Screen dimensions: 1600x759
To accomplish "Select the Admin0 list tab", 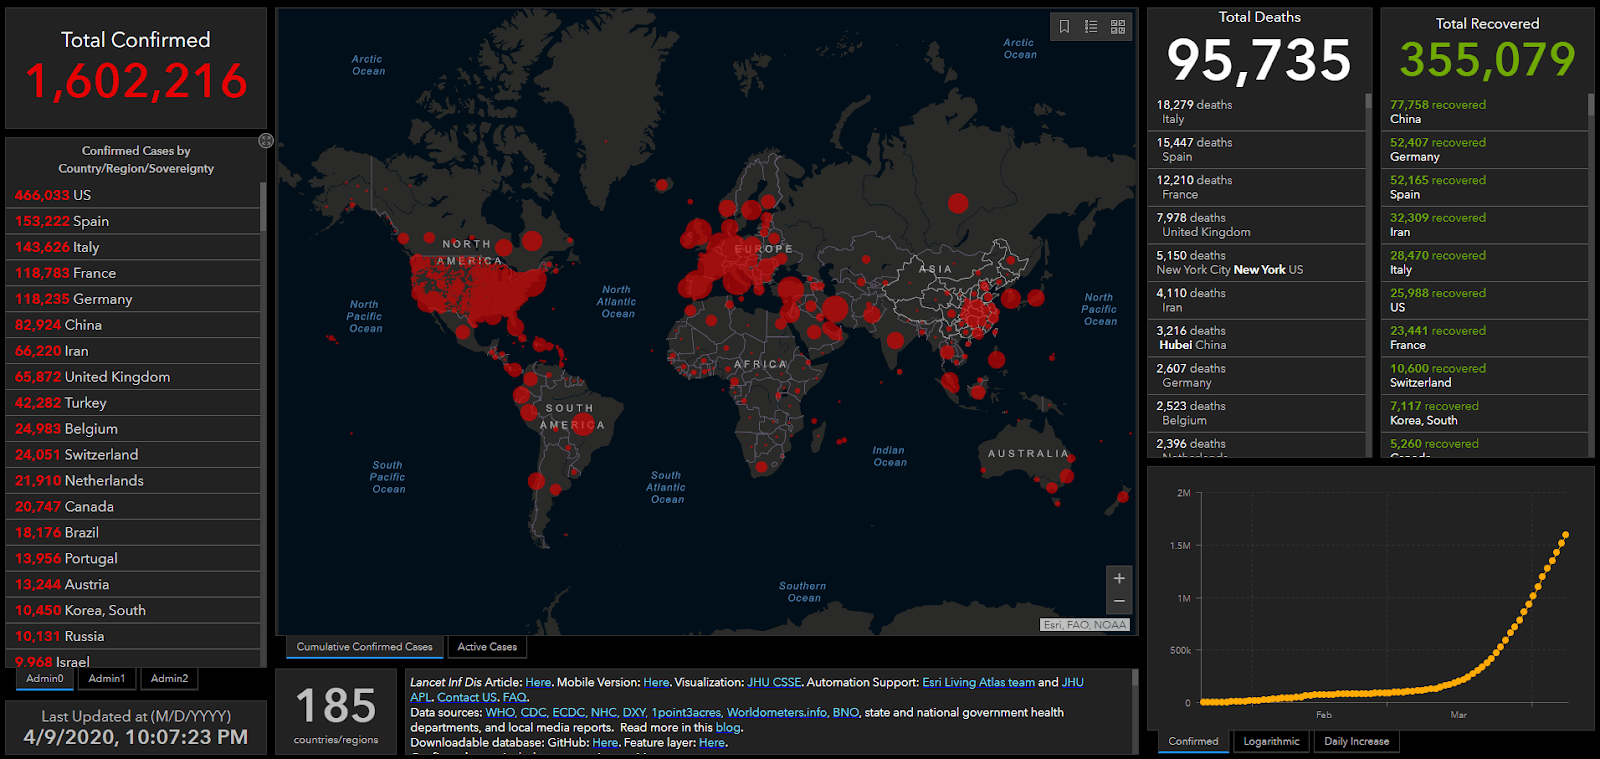I will pos(45,679).
